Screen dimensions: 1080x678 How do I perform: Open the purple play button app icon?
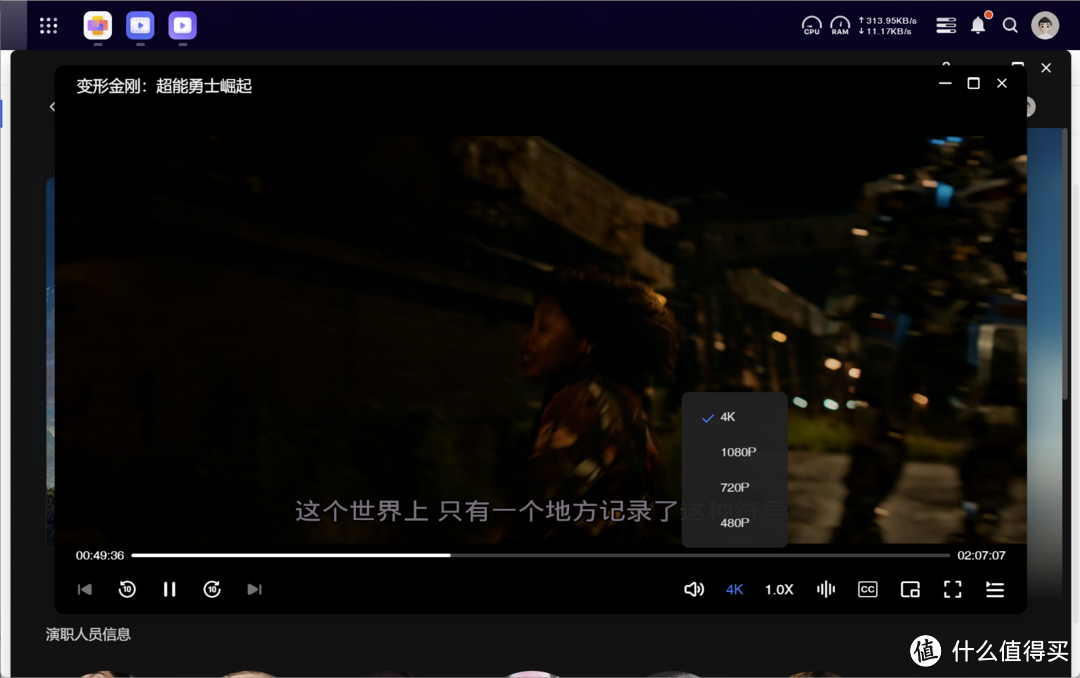coord(183,25)
